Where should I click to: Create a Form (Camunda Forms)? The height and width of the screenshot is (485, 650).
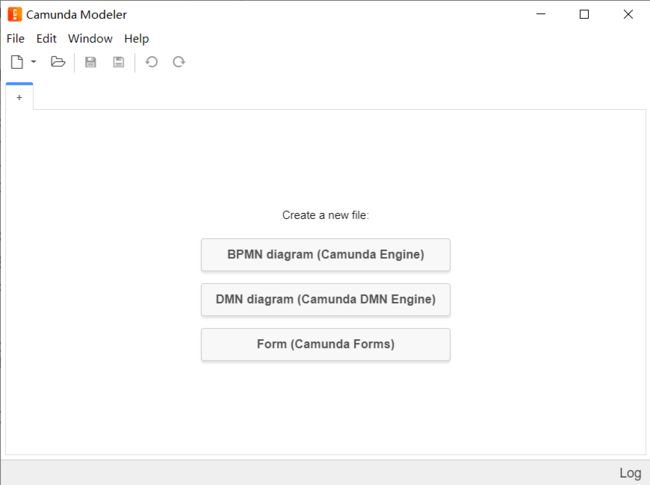click(x=325, y=344)
